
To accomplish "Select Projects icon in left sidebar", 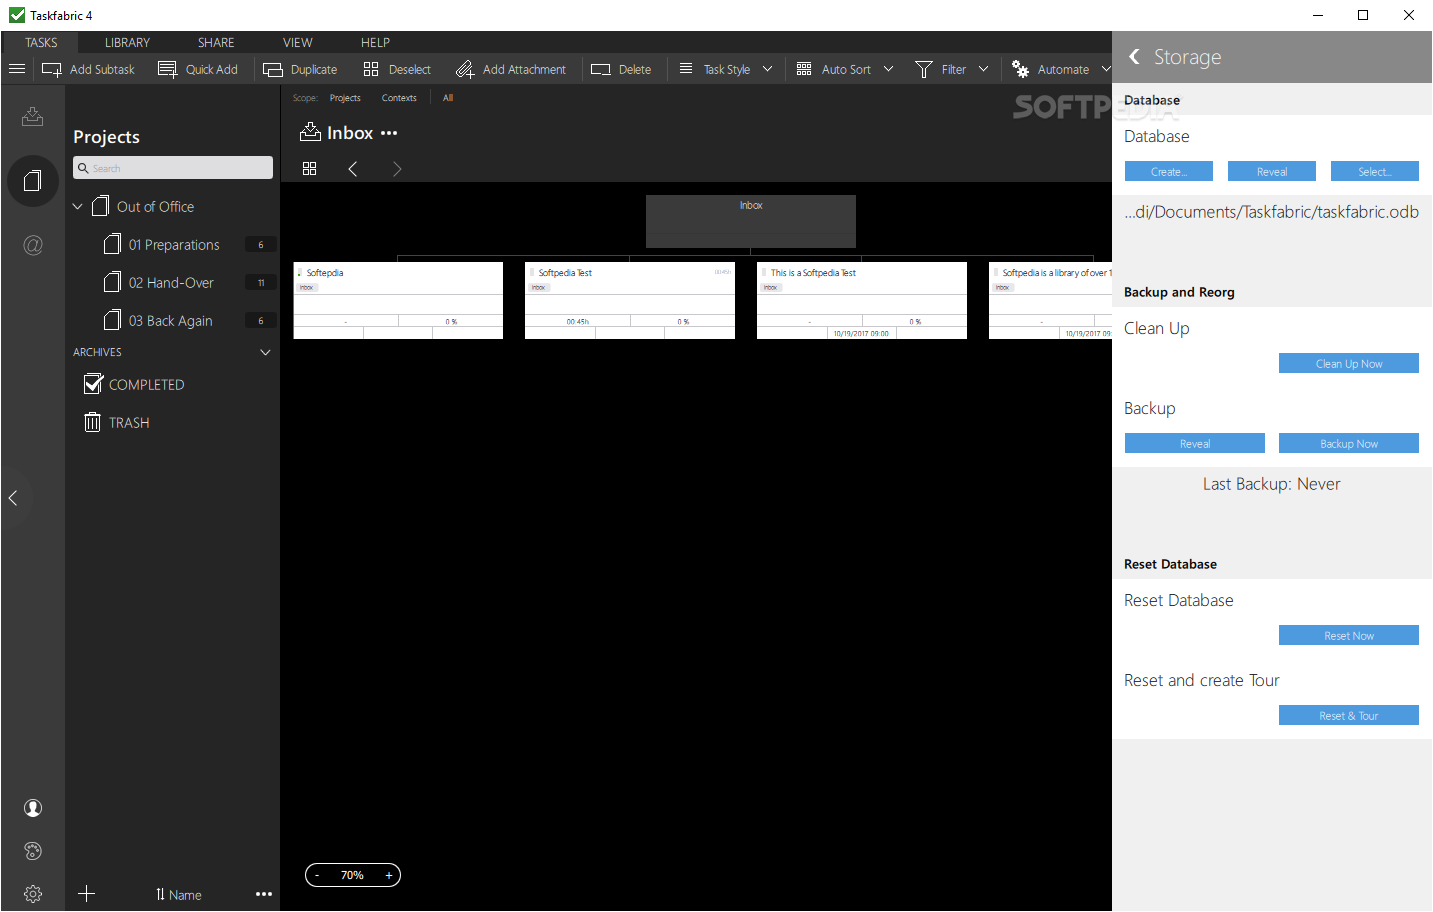I will click(x=32, y=181).
